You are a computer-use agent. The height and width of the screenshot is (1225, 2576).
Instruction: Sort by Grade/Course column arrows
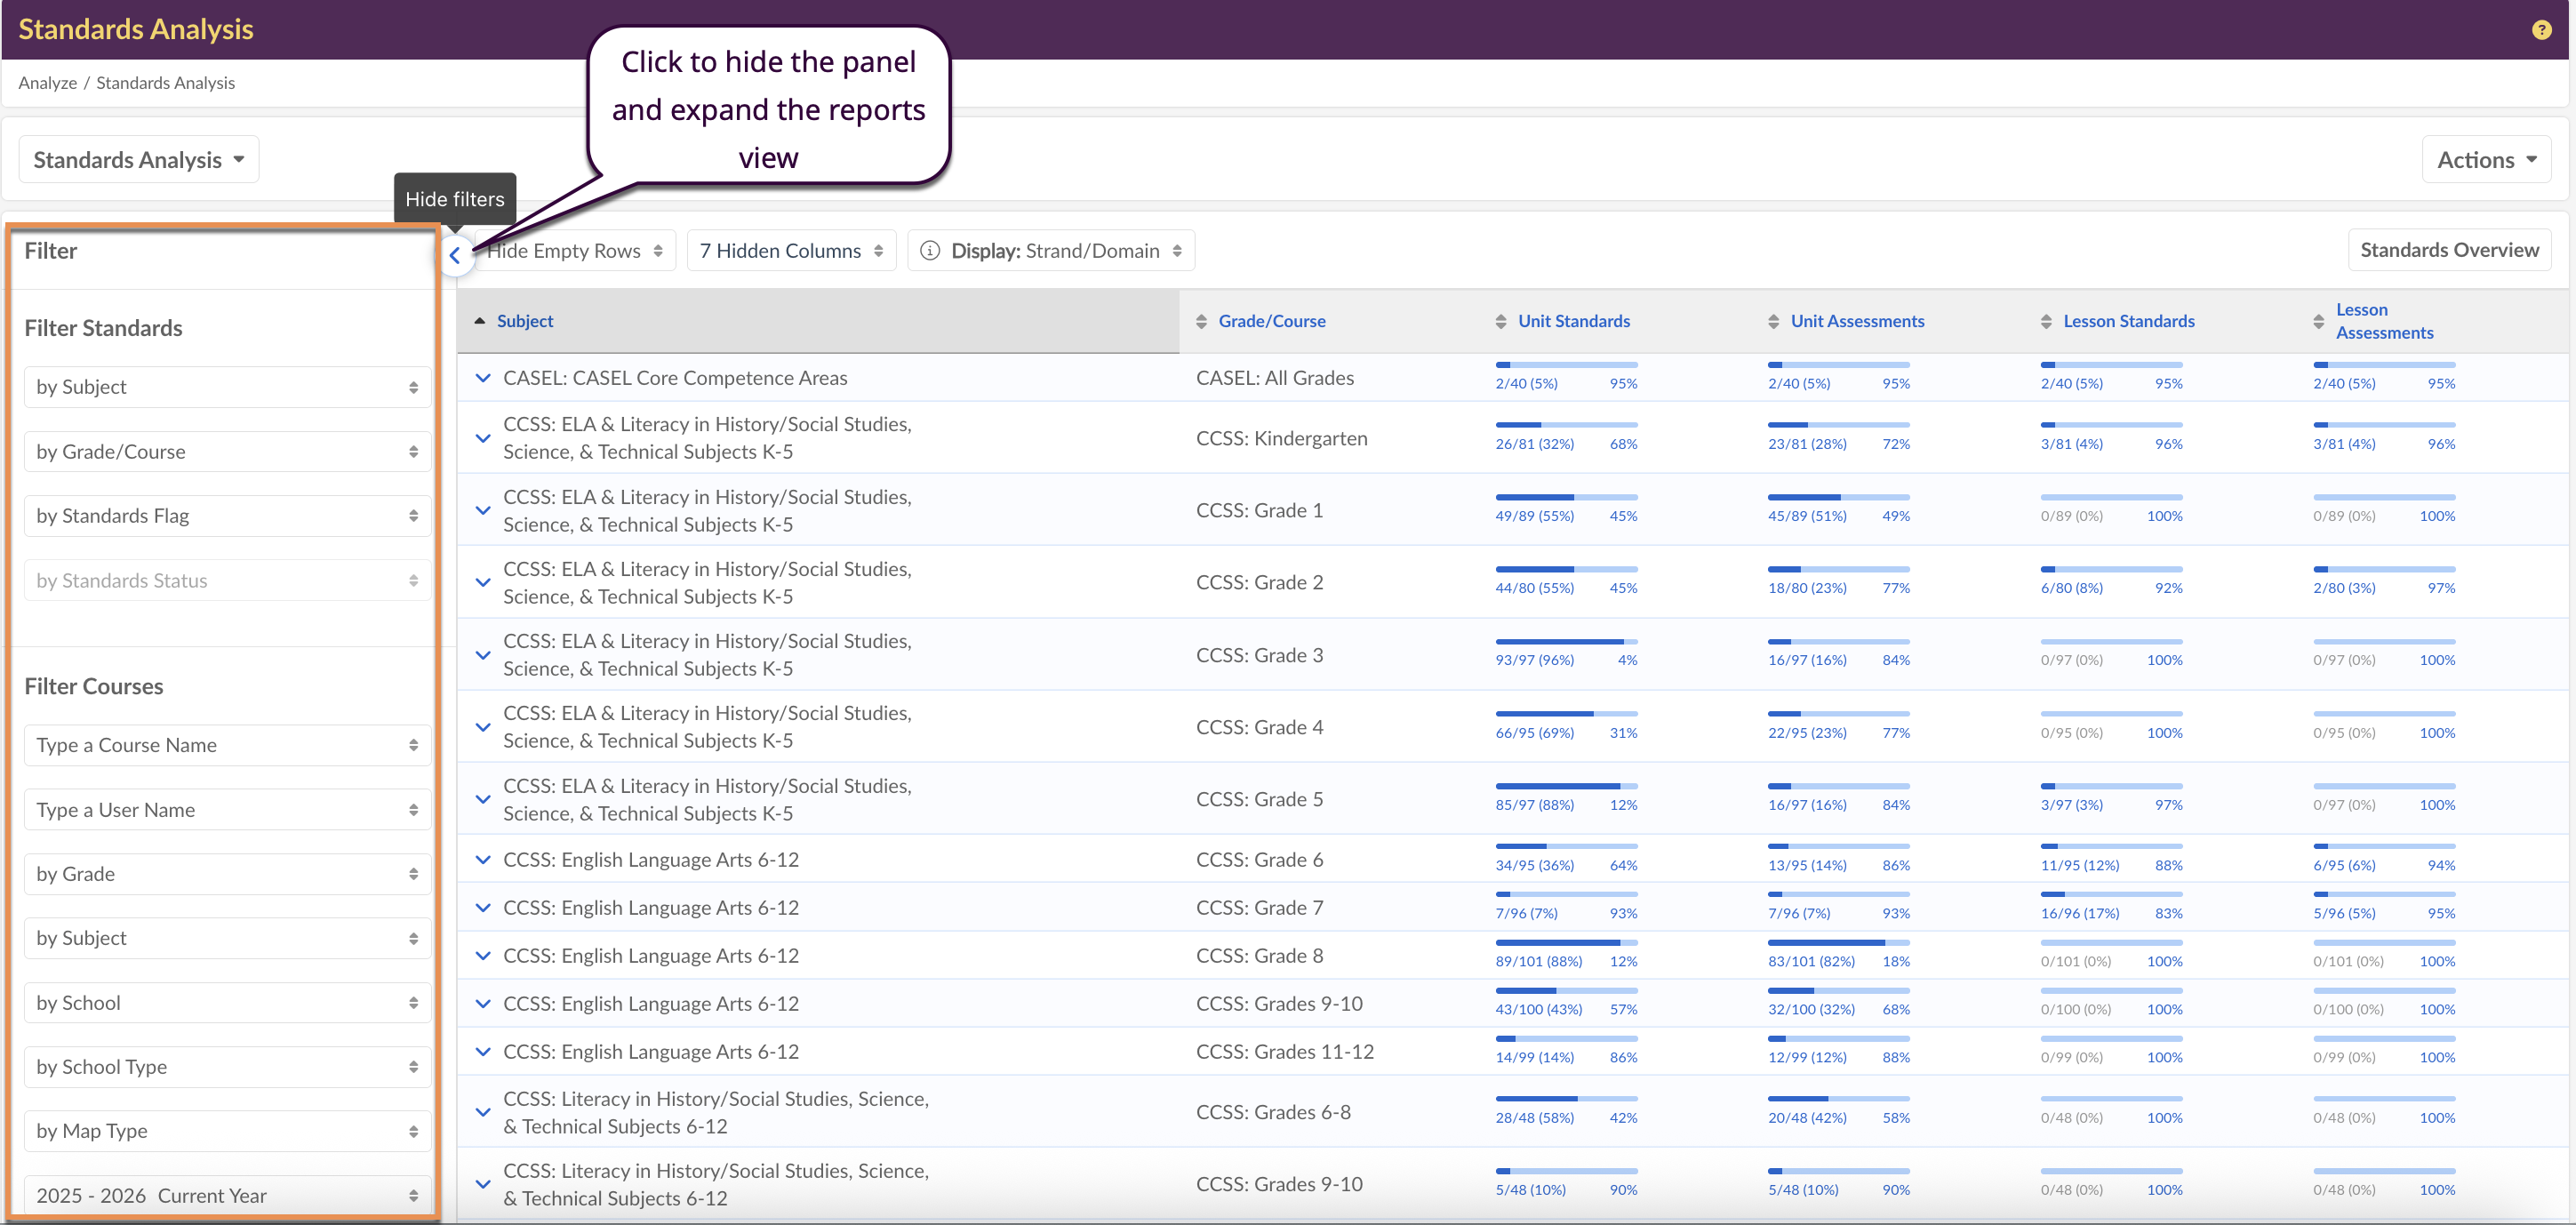coord(1201,321)
